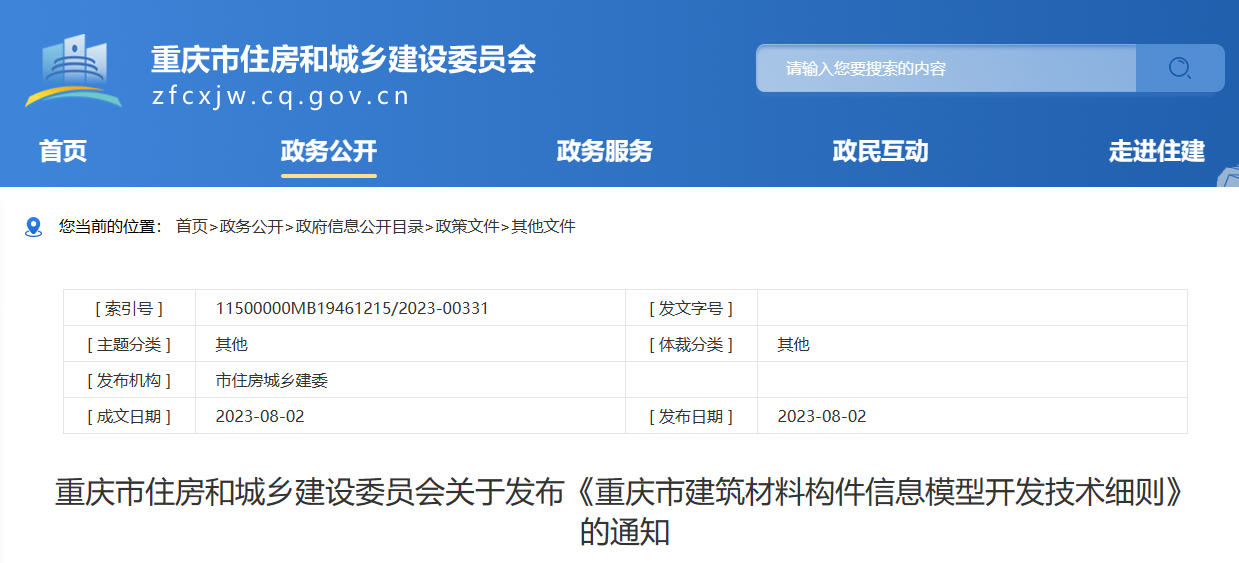This screenshot has height=563, width=1239.
Task: Click the 首页 breadcrumb link
Action: point(192,227)
